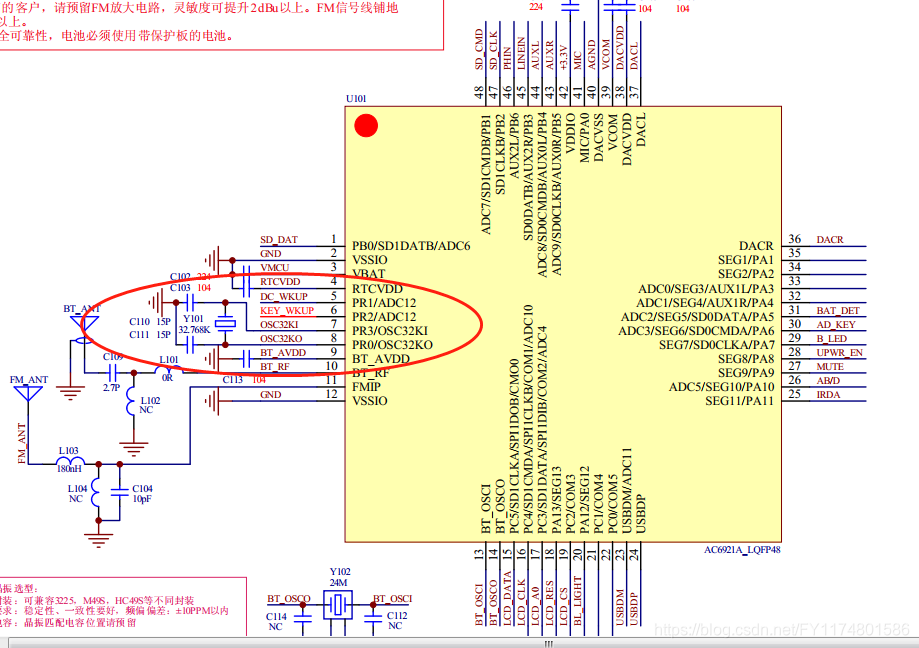The height and width of the screenshot is (648, 919).
Task: Click the VBAT pin name
Action: pyautogui.click(x=369, y=274)
